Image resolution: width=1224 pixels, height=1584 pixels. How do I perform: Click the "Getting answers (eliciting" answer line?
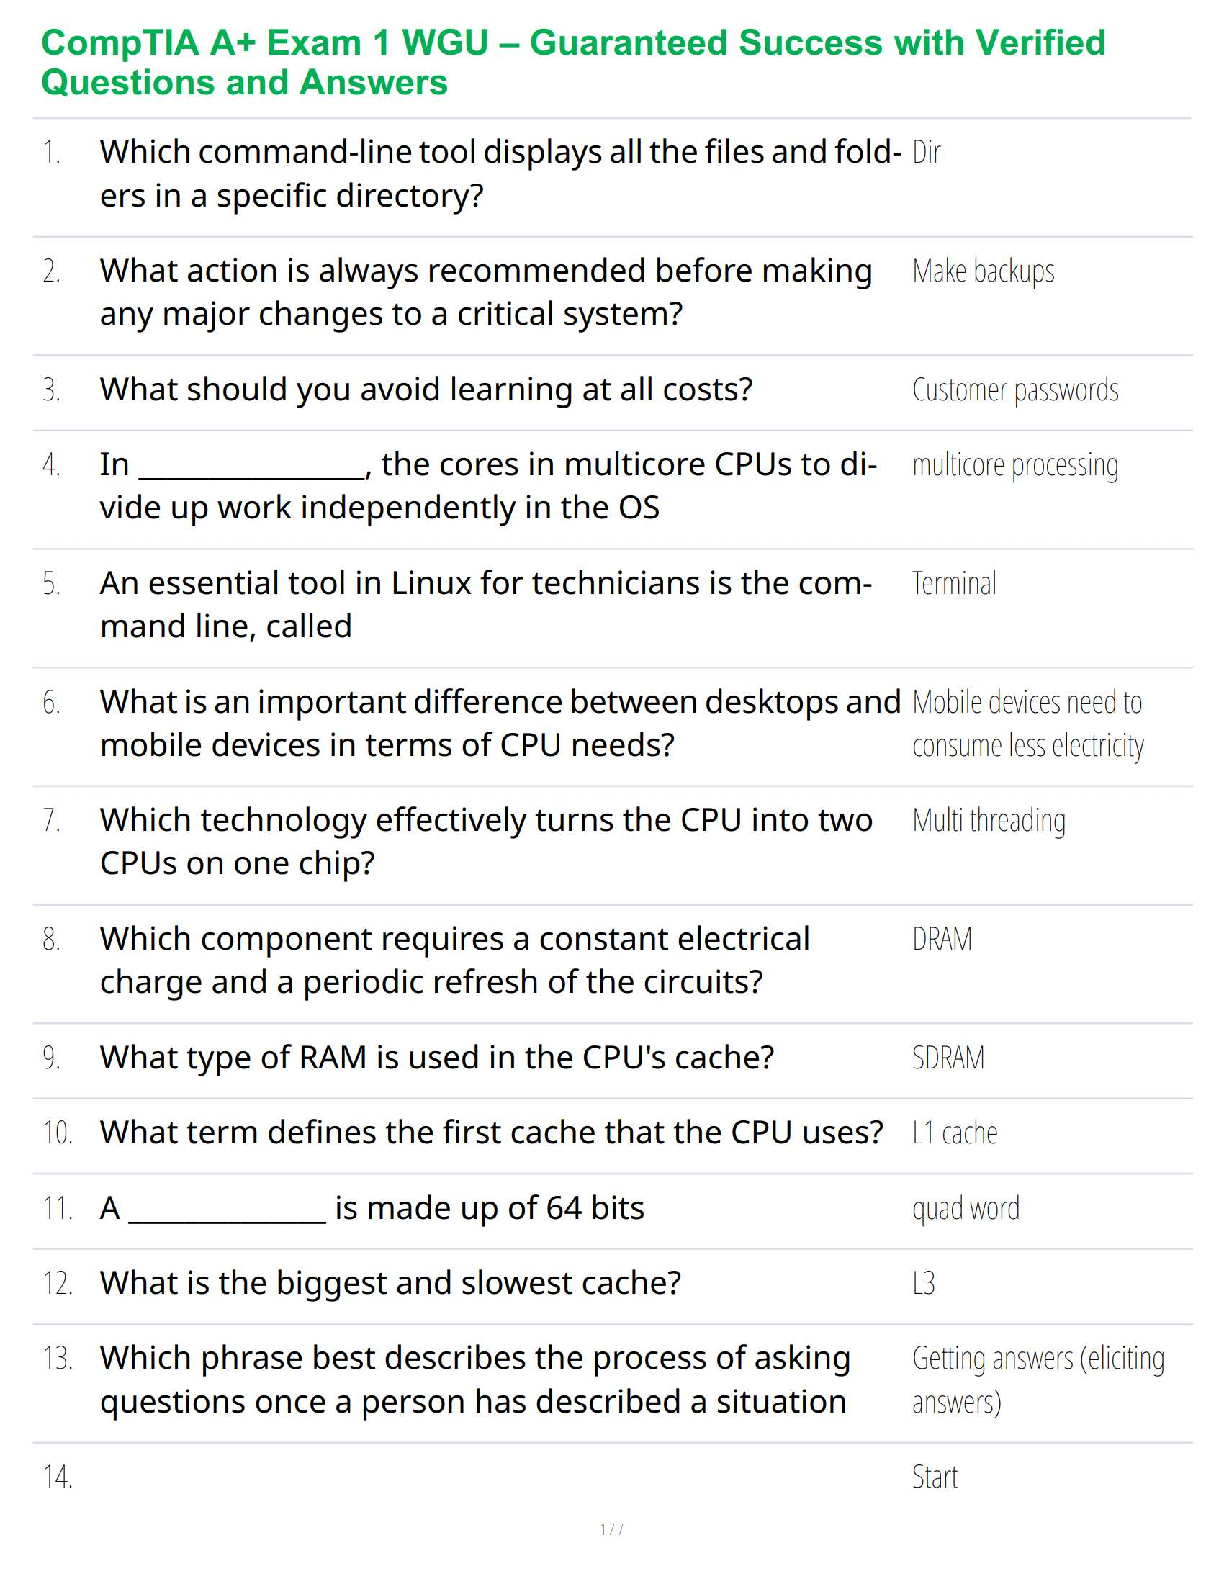point(1038,1359)
